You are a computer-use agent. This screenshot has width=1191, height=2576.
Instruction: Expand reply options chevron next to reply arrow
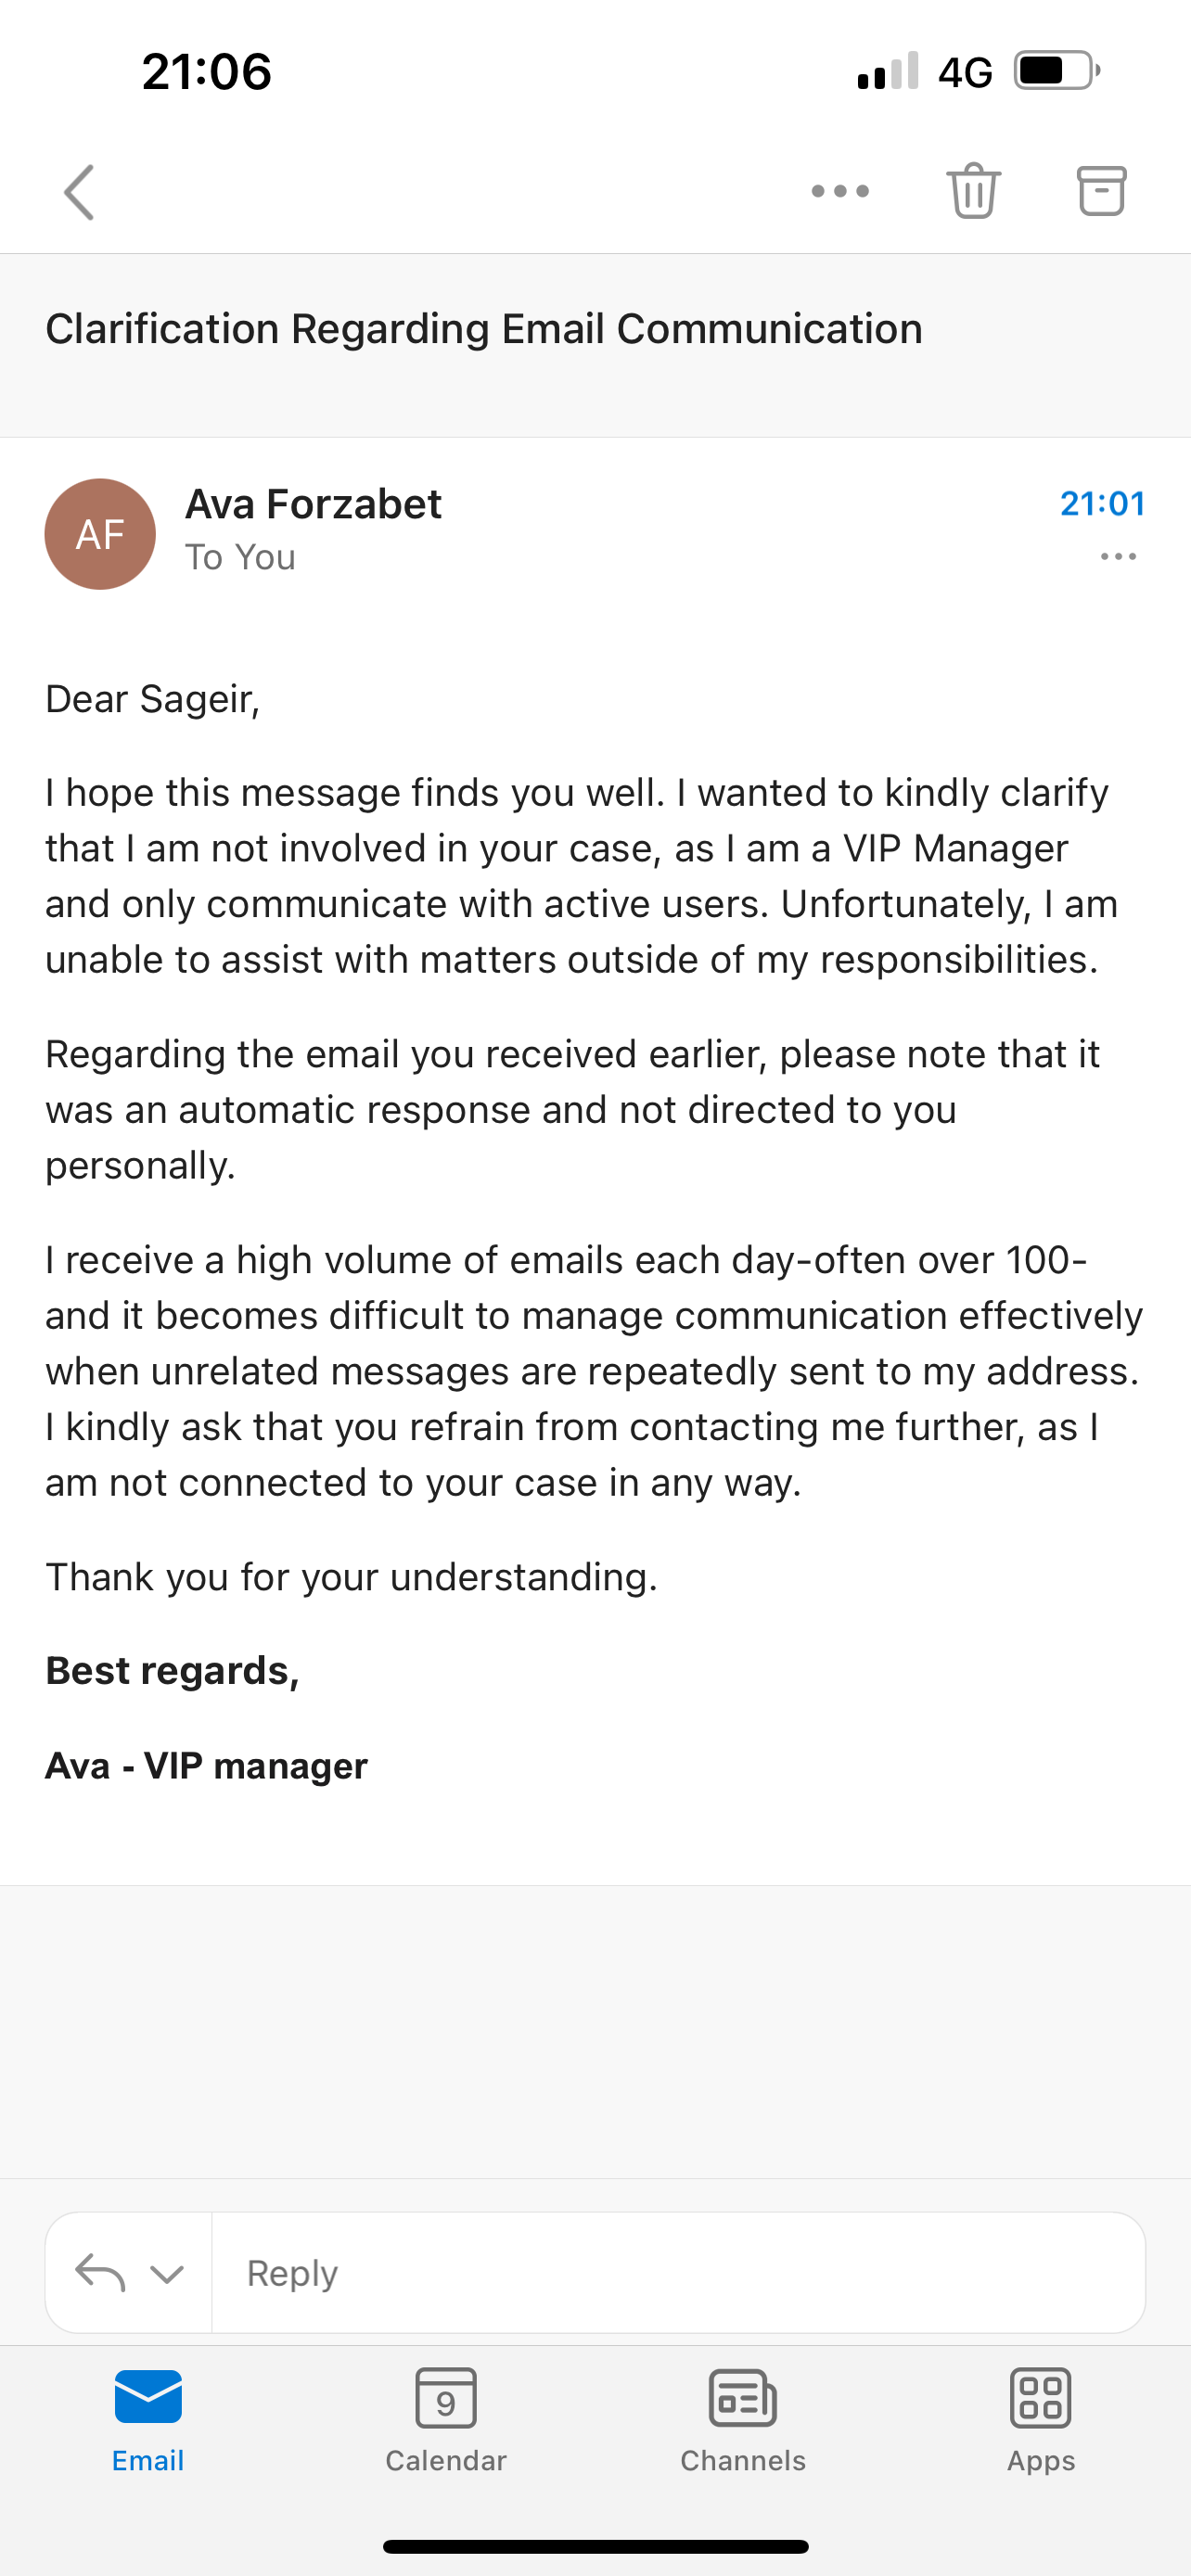click(167, 2274)
